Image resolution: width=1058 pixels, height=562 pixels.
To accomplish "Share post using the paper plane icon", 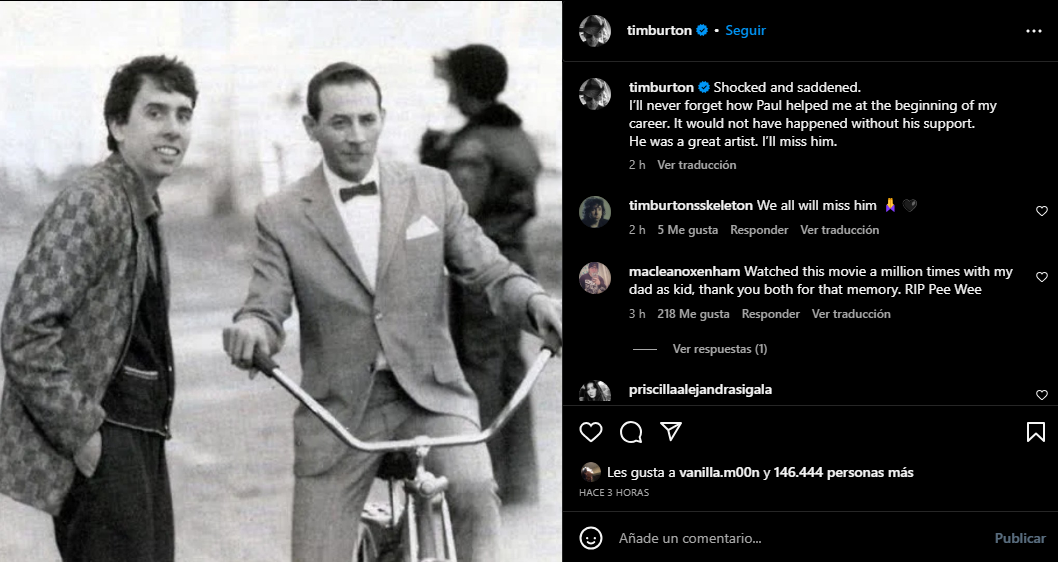I will [671, 432].
